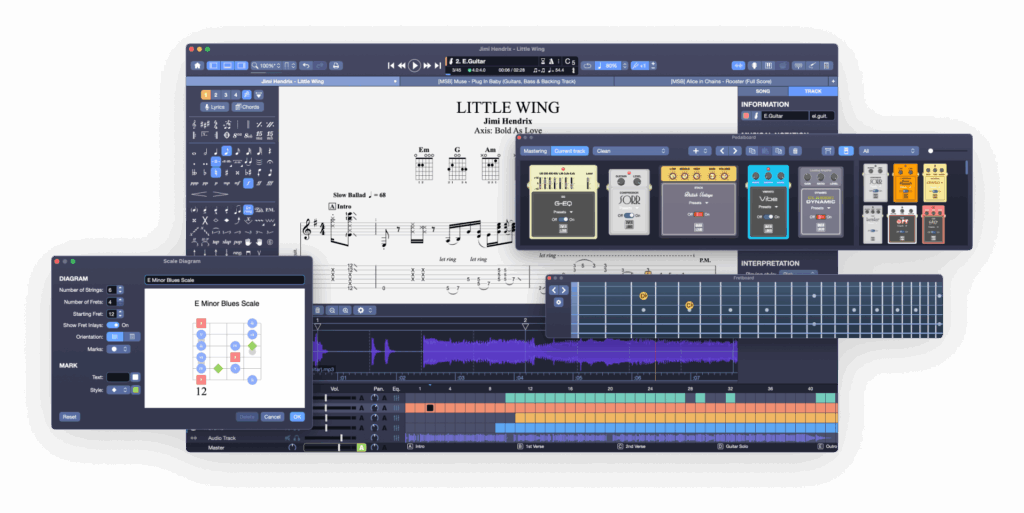Go to previous preset arrow in Pedalboard
Screen dimensions: 1024x513
(x=721, y=151)
